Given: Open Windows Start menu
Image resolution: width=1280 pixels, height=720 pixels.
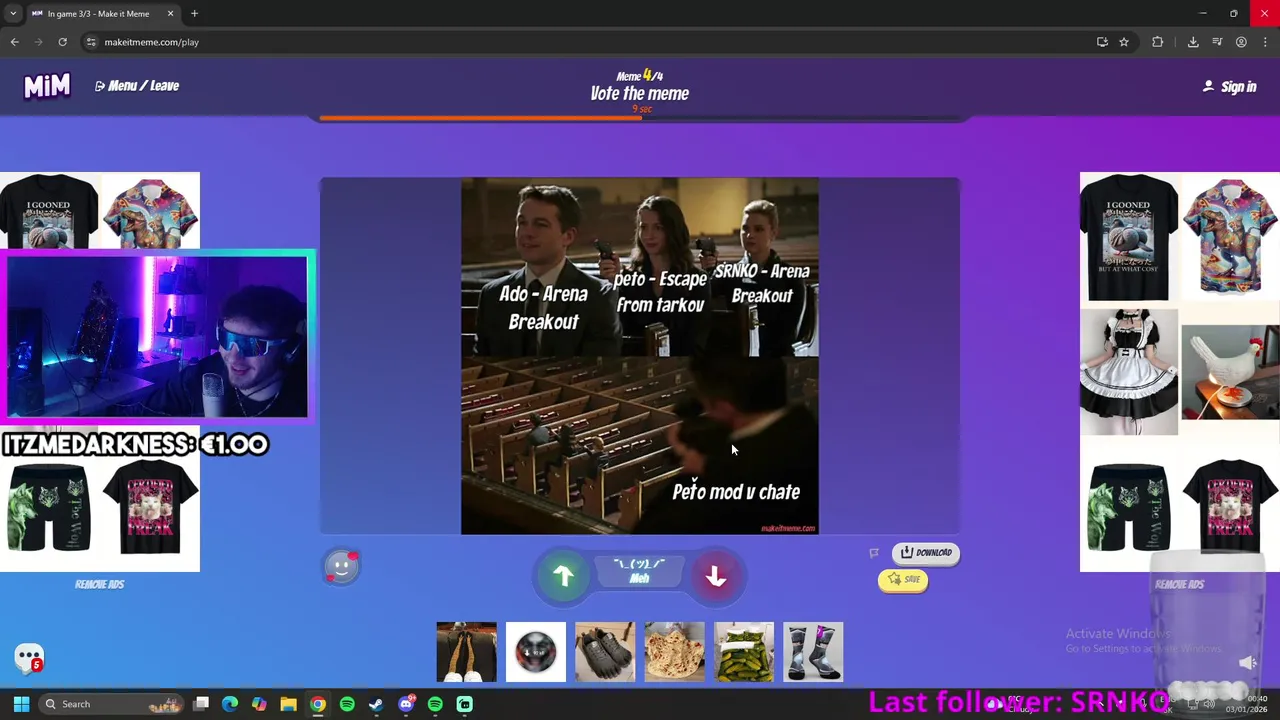Looking at the screenshot, I should [x=21, y=704].
